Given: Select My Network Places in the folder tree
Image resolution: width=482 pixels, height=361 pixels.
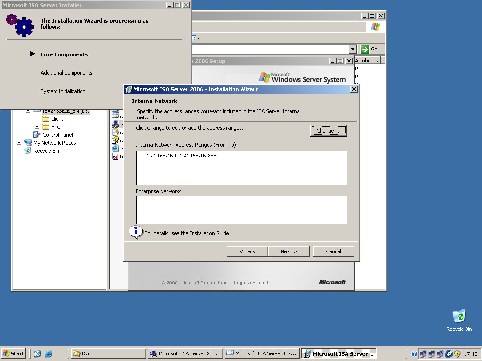Looking at the screenshot, I should [55, 143].
